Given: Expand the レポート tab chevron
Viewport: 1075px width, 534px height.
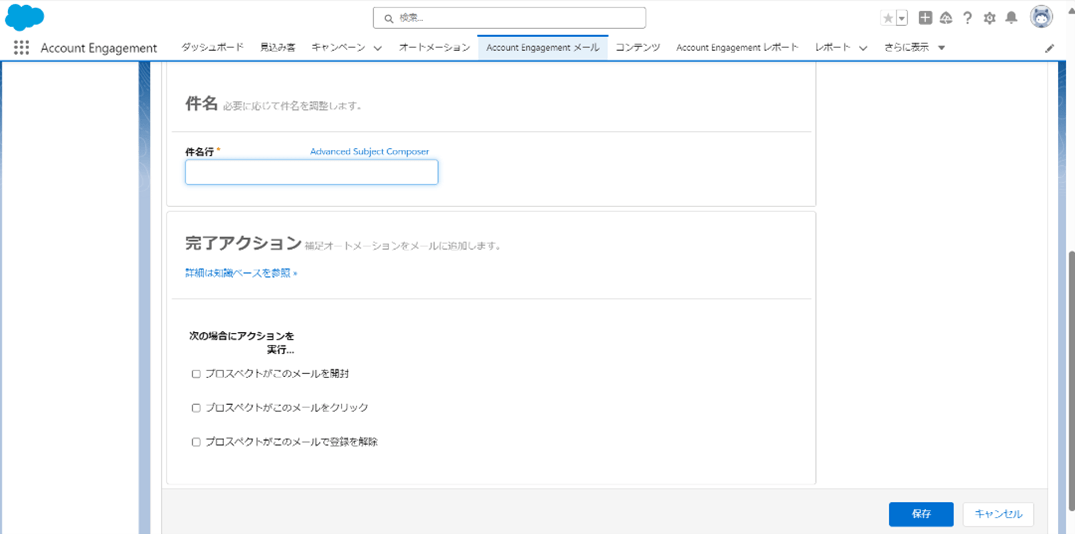Looking at the screenshot, I should pos(863,48).
